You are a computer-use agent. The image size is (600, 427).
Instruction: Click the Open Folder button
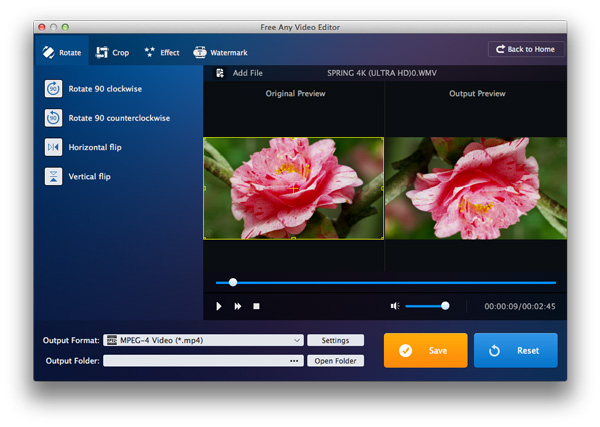click(x=335, y=360)
